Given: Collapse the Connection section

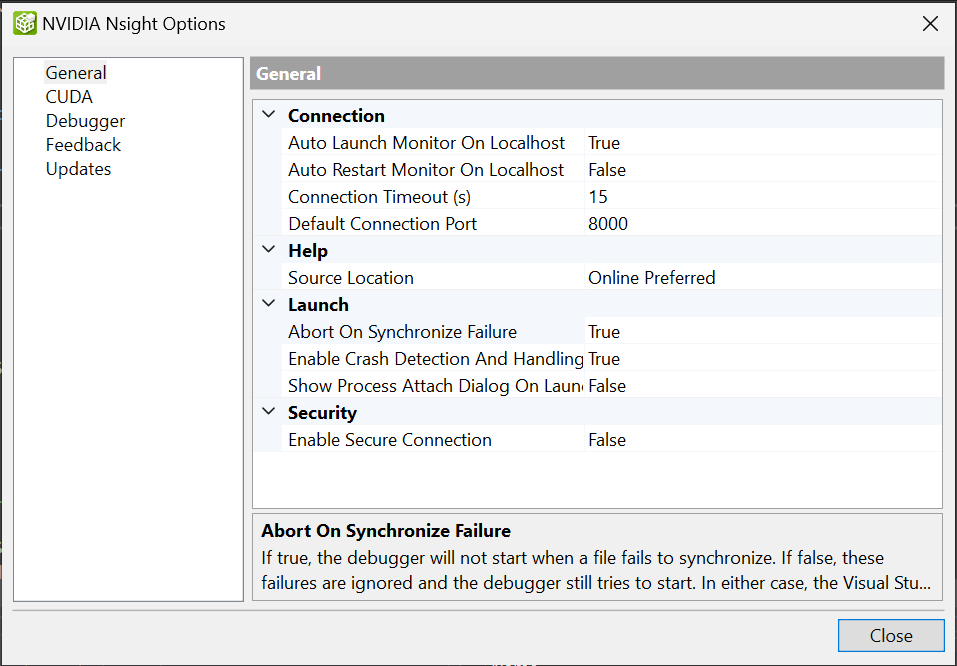Looking at the screenshot, I should 268,116.
